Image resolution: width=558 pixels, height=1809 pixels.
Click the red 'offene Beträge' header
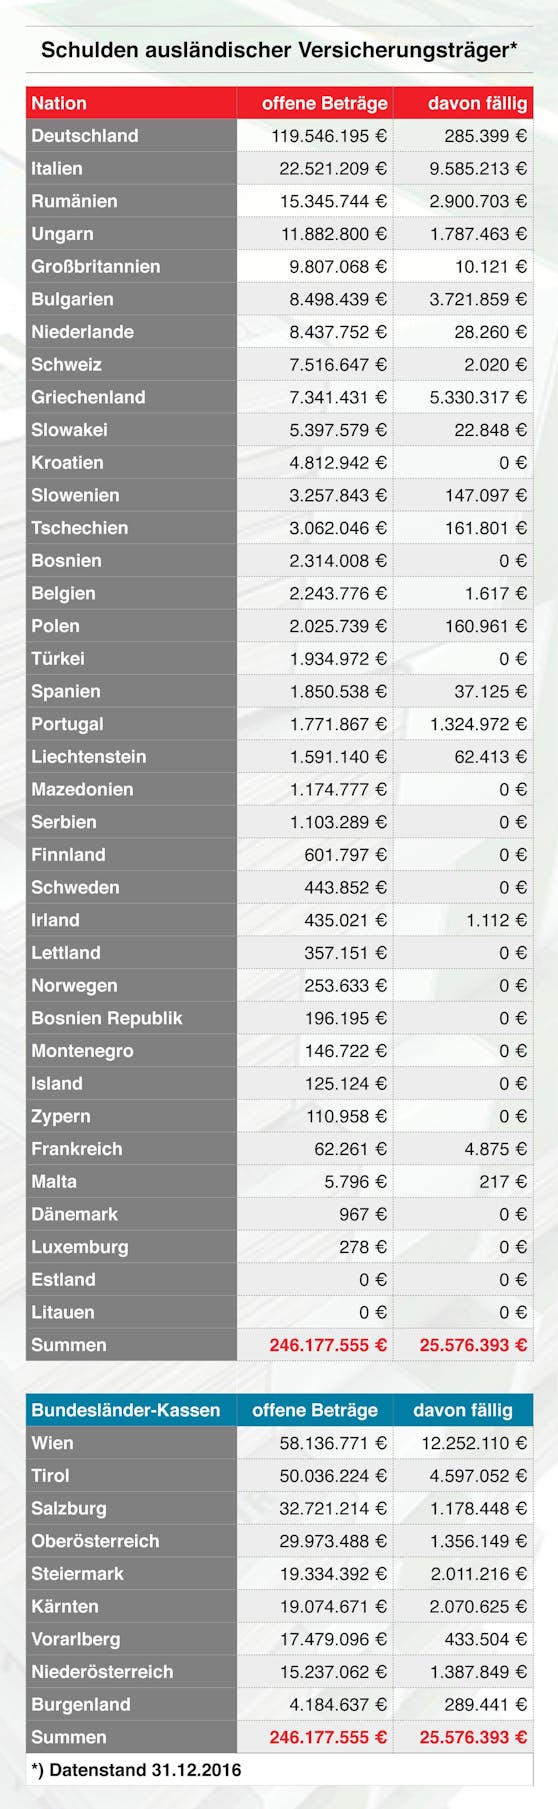[x=325, y=103]
